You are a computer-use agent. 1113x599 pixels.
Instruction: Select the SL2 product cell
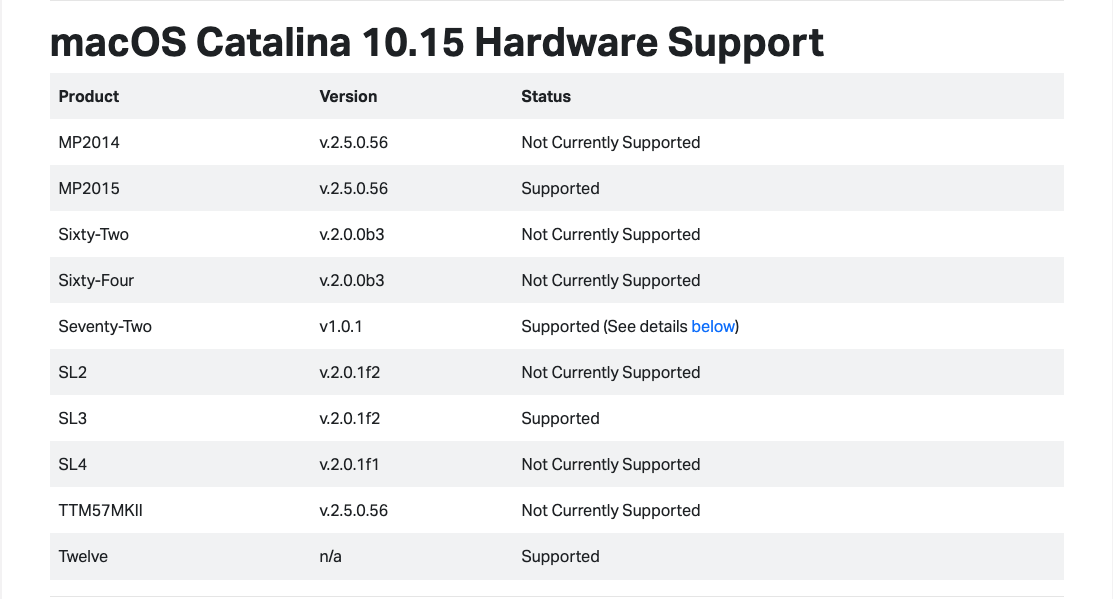pyautogui.click(x=72, y=373)
